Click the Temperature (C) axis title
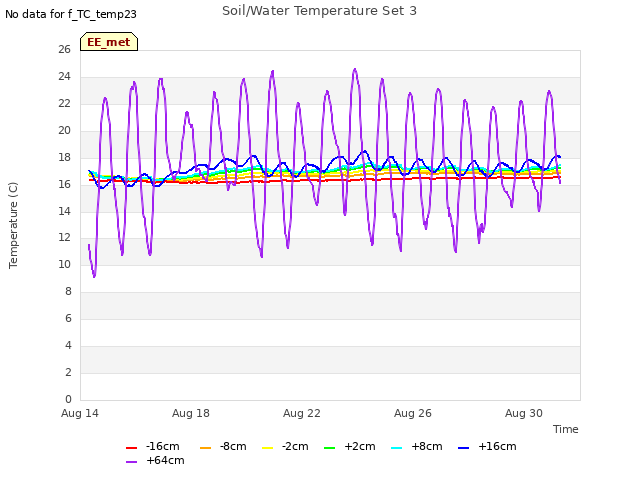640x480 pixels. (13, 225)
